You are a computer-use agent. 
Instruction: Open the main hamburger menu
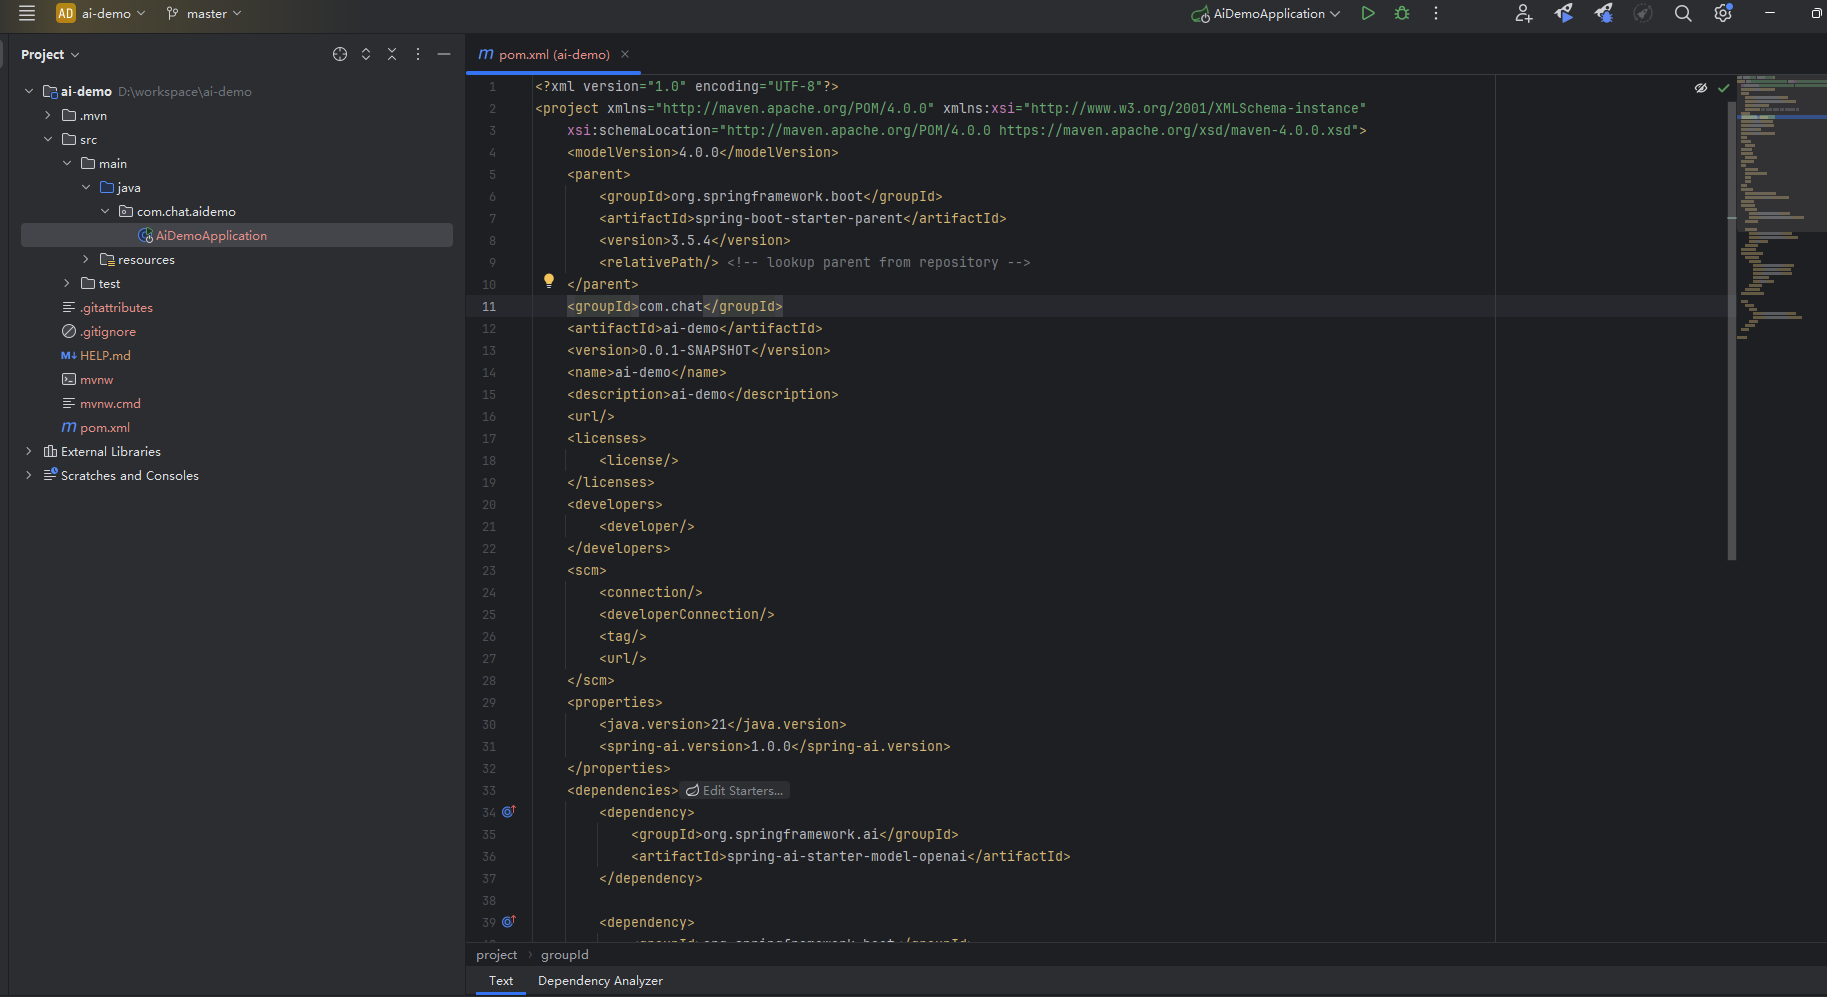pyautogui.click(x=27, y=13)
